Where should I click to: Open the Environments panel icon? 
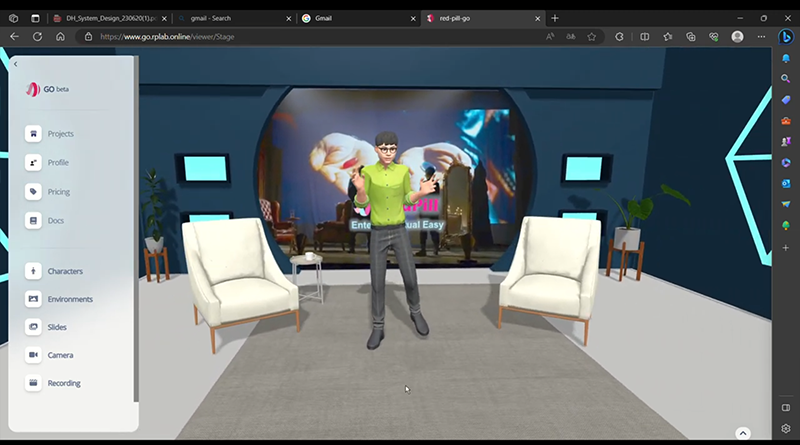[x=34, y=299]
